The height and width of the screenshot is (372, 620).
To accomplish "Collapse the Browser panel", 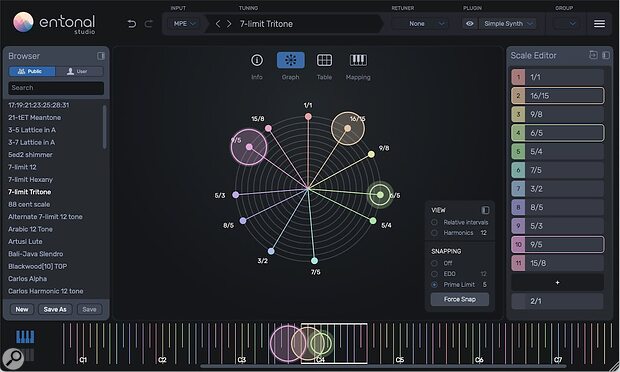I will point(101,56).
